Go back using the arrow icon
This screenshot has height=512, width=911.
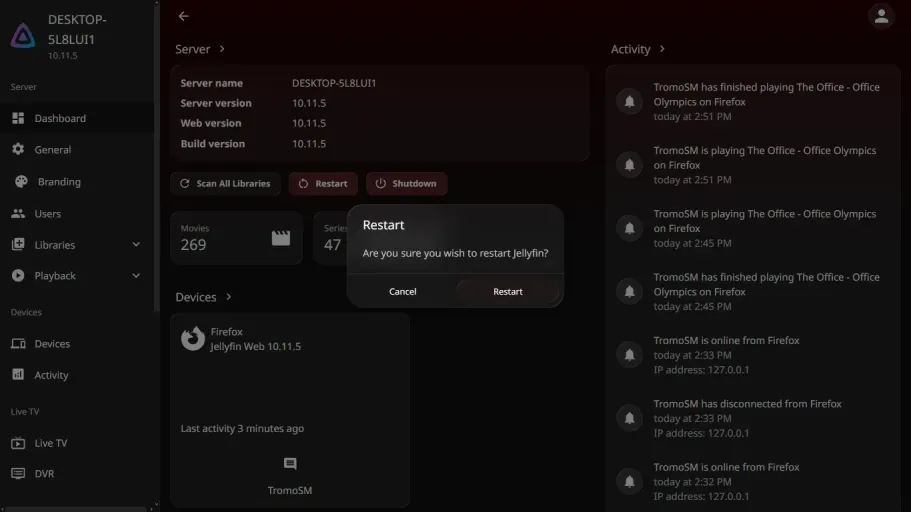(x=184, y=16)
